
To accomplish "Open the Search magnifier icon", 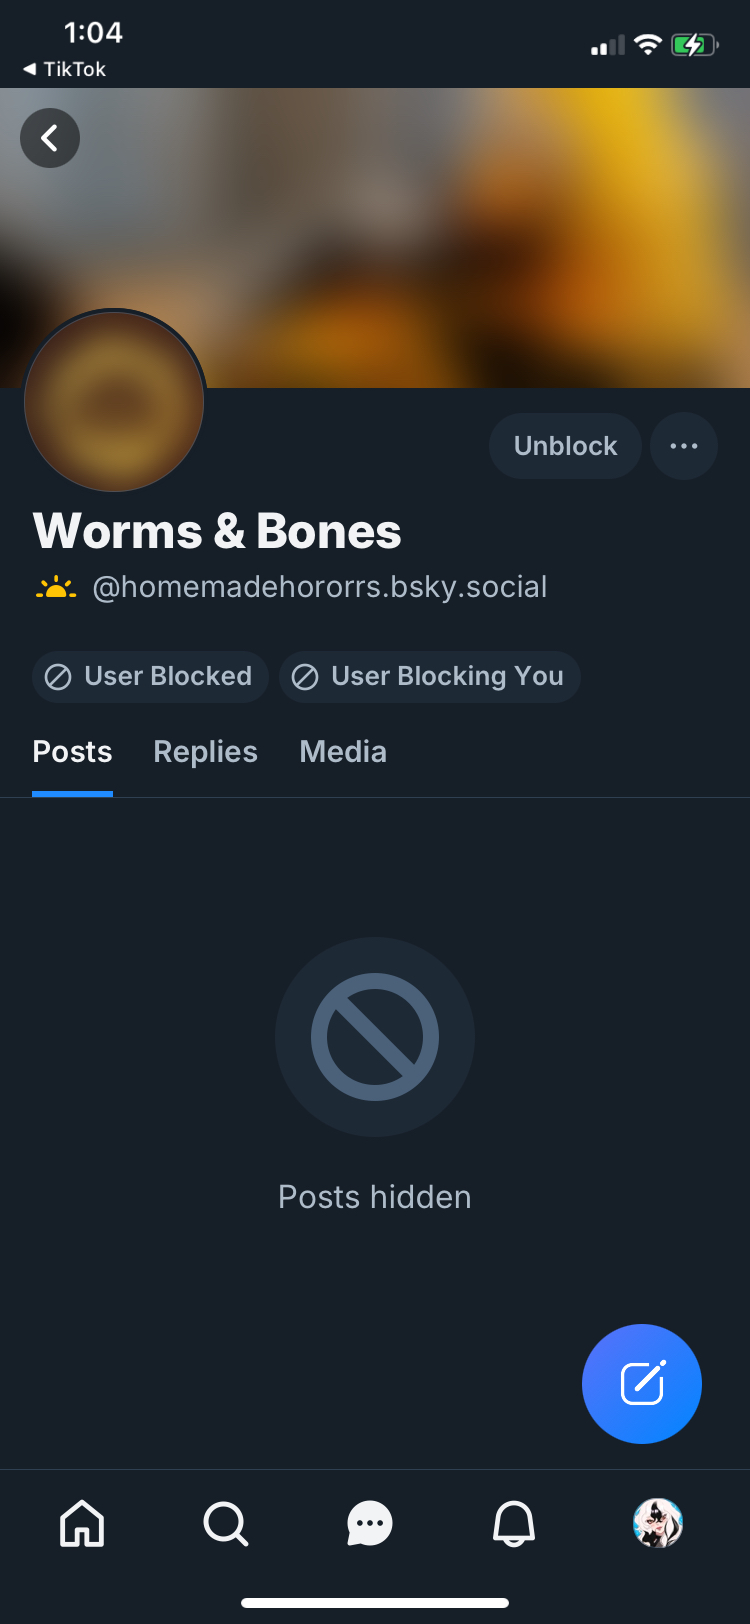I will (226, 1524).
